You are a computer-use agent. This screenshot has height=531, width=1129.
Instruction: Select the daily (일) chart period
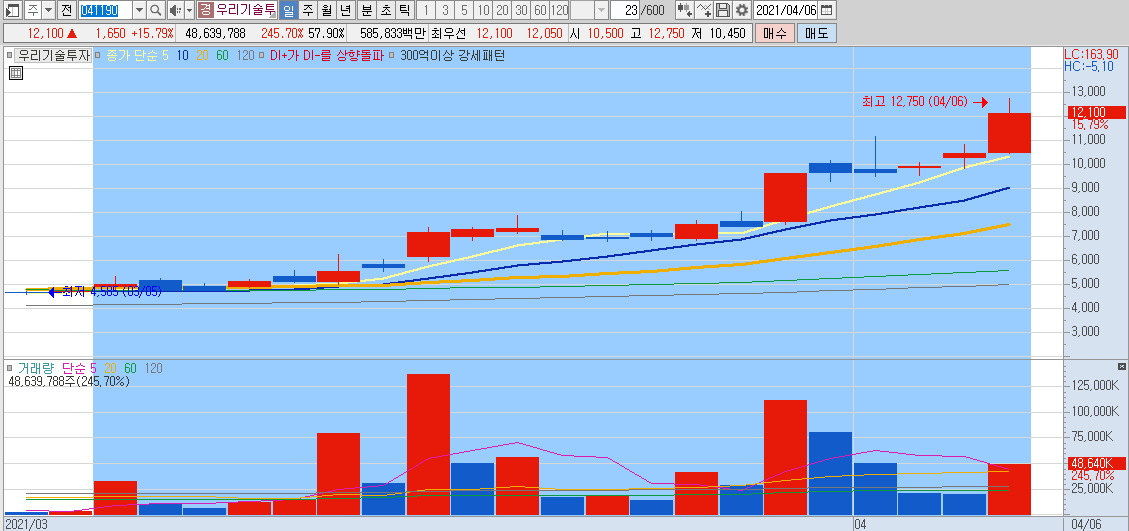click(288, 10)
